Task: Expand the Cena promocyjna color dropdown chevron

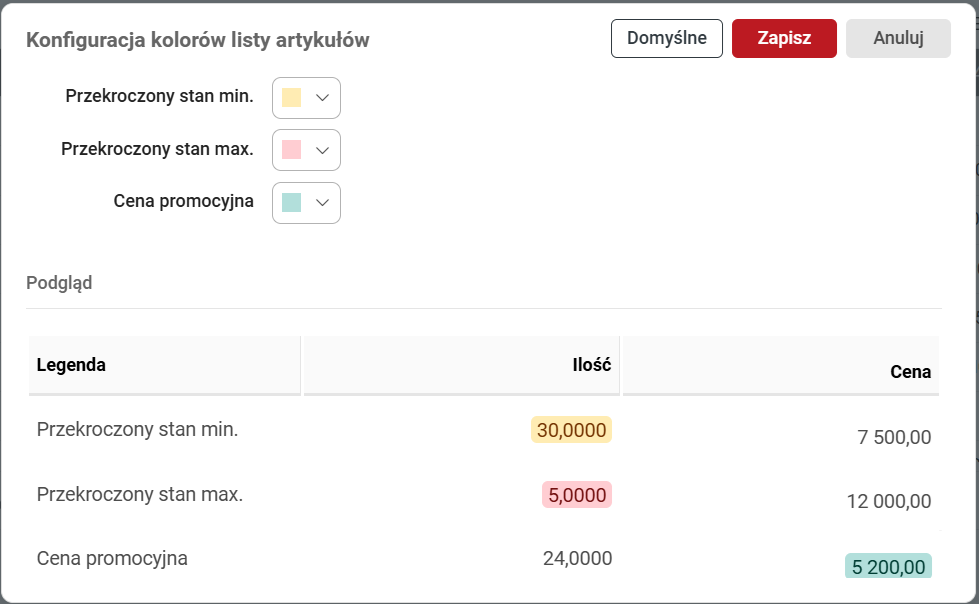Action: click(x=322, y=202)
